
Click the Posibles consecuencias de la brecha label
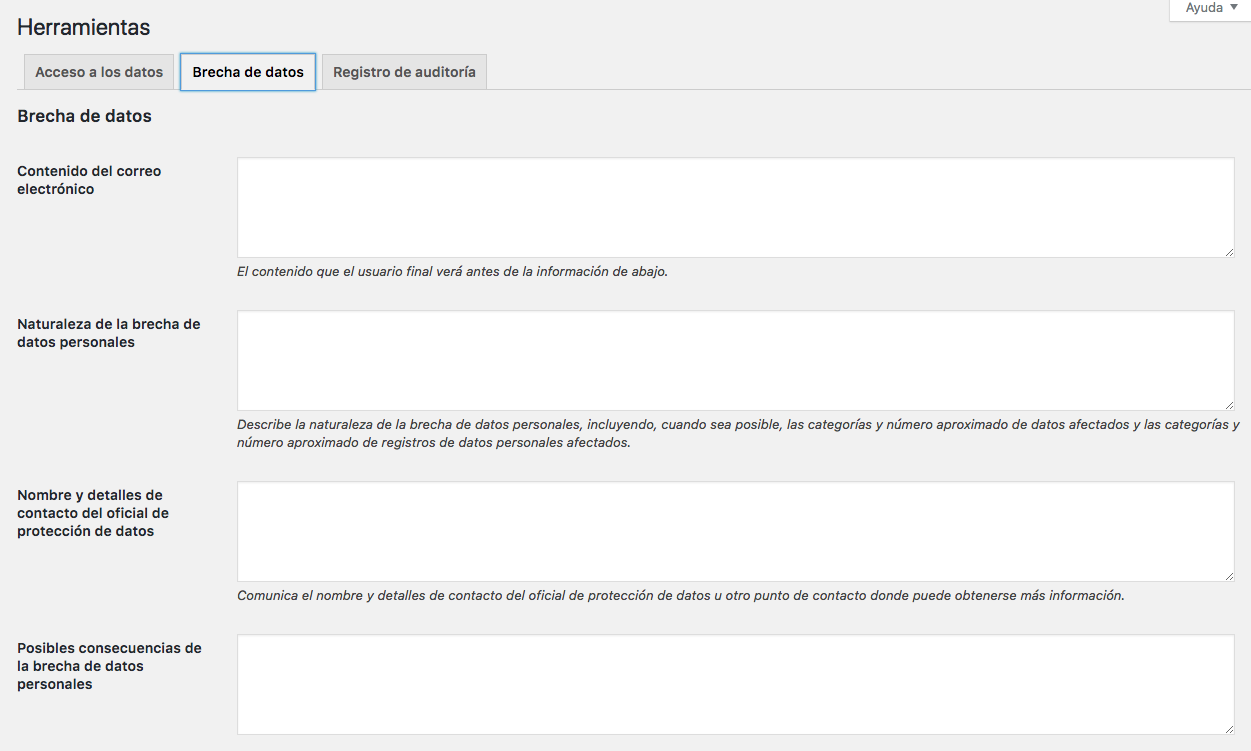109,666
